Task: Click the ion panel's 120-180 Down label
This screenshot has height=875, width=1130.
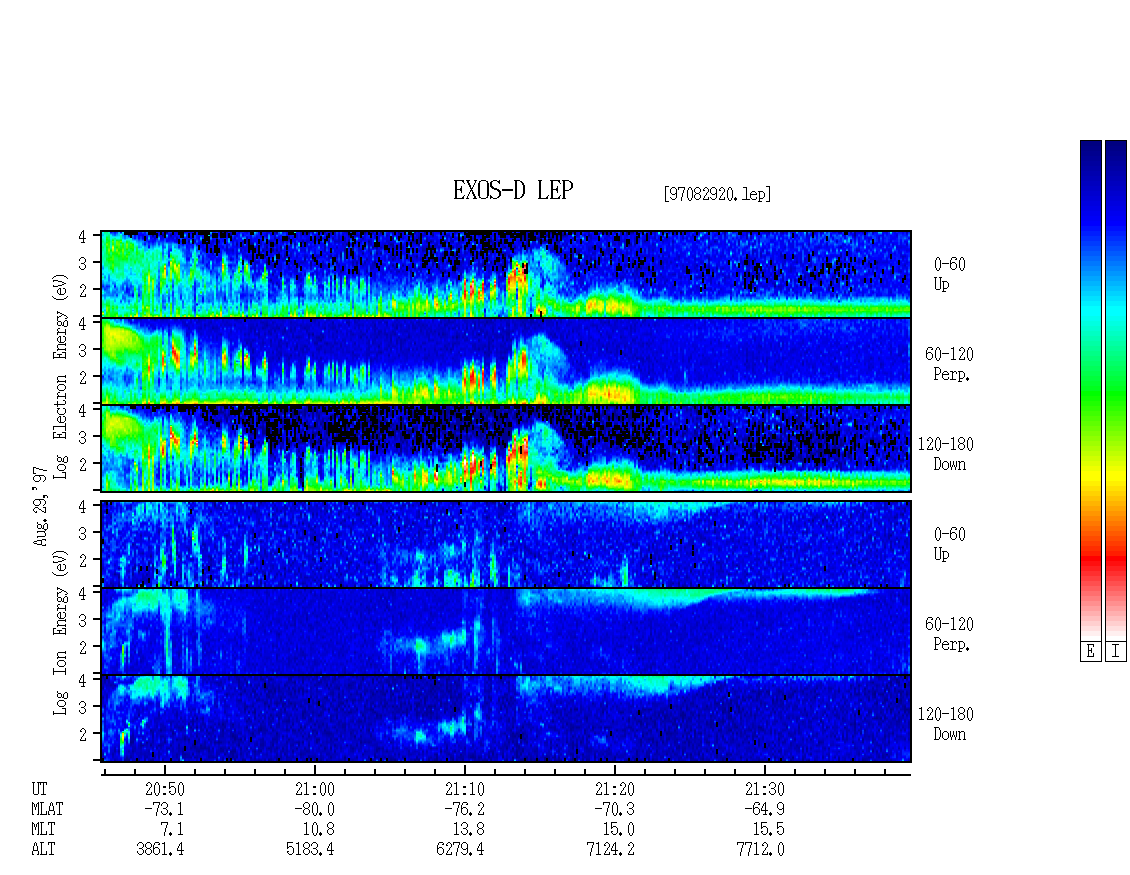Action: [x=946, y=724]
